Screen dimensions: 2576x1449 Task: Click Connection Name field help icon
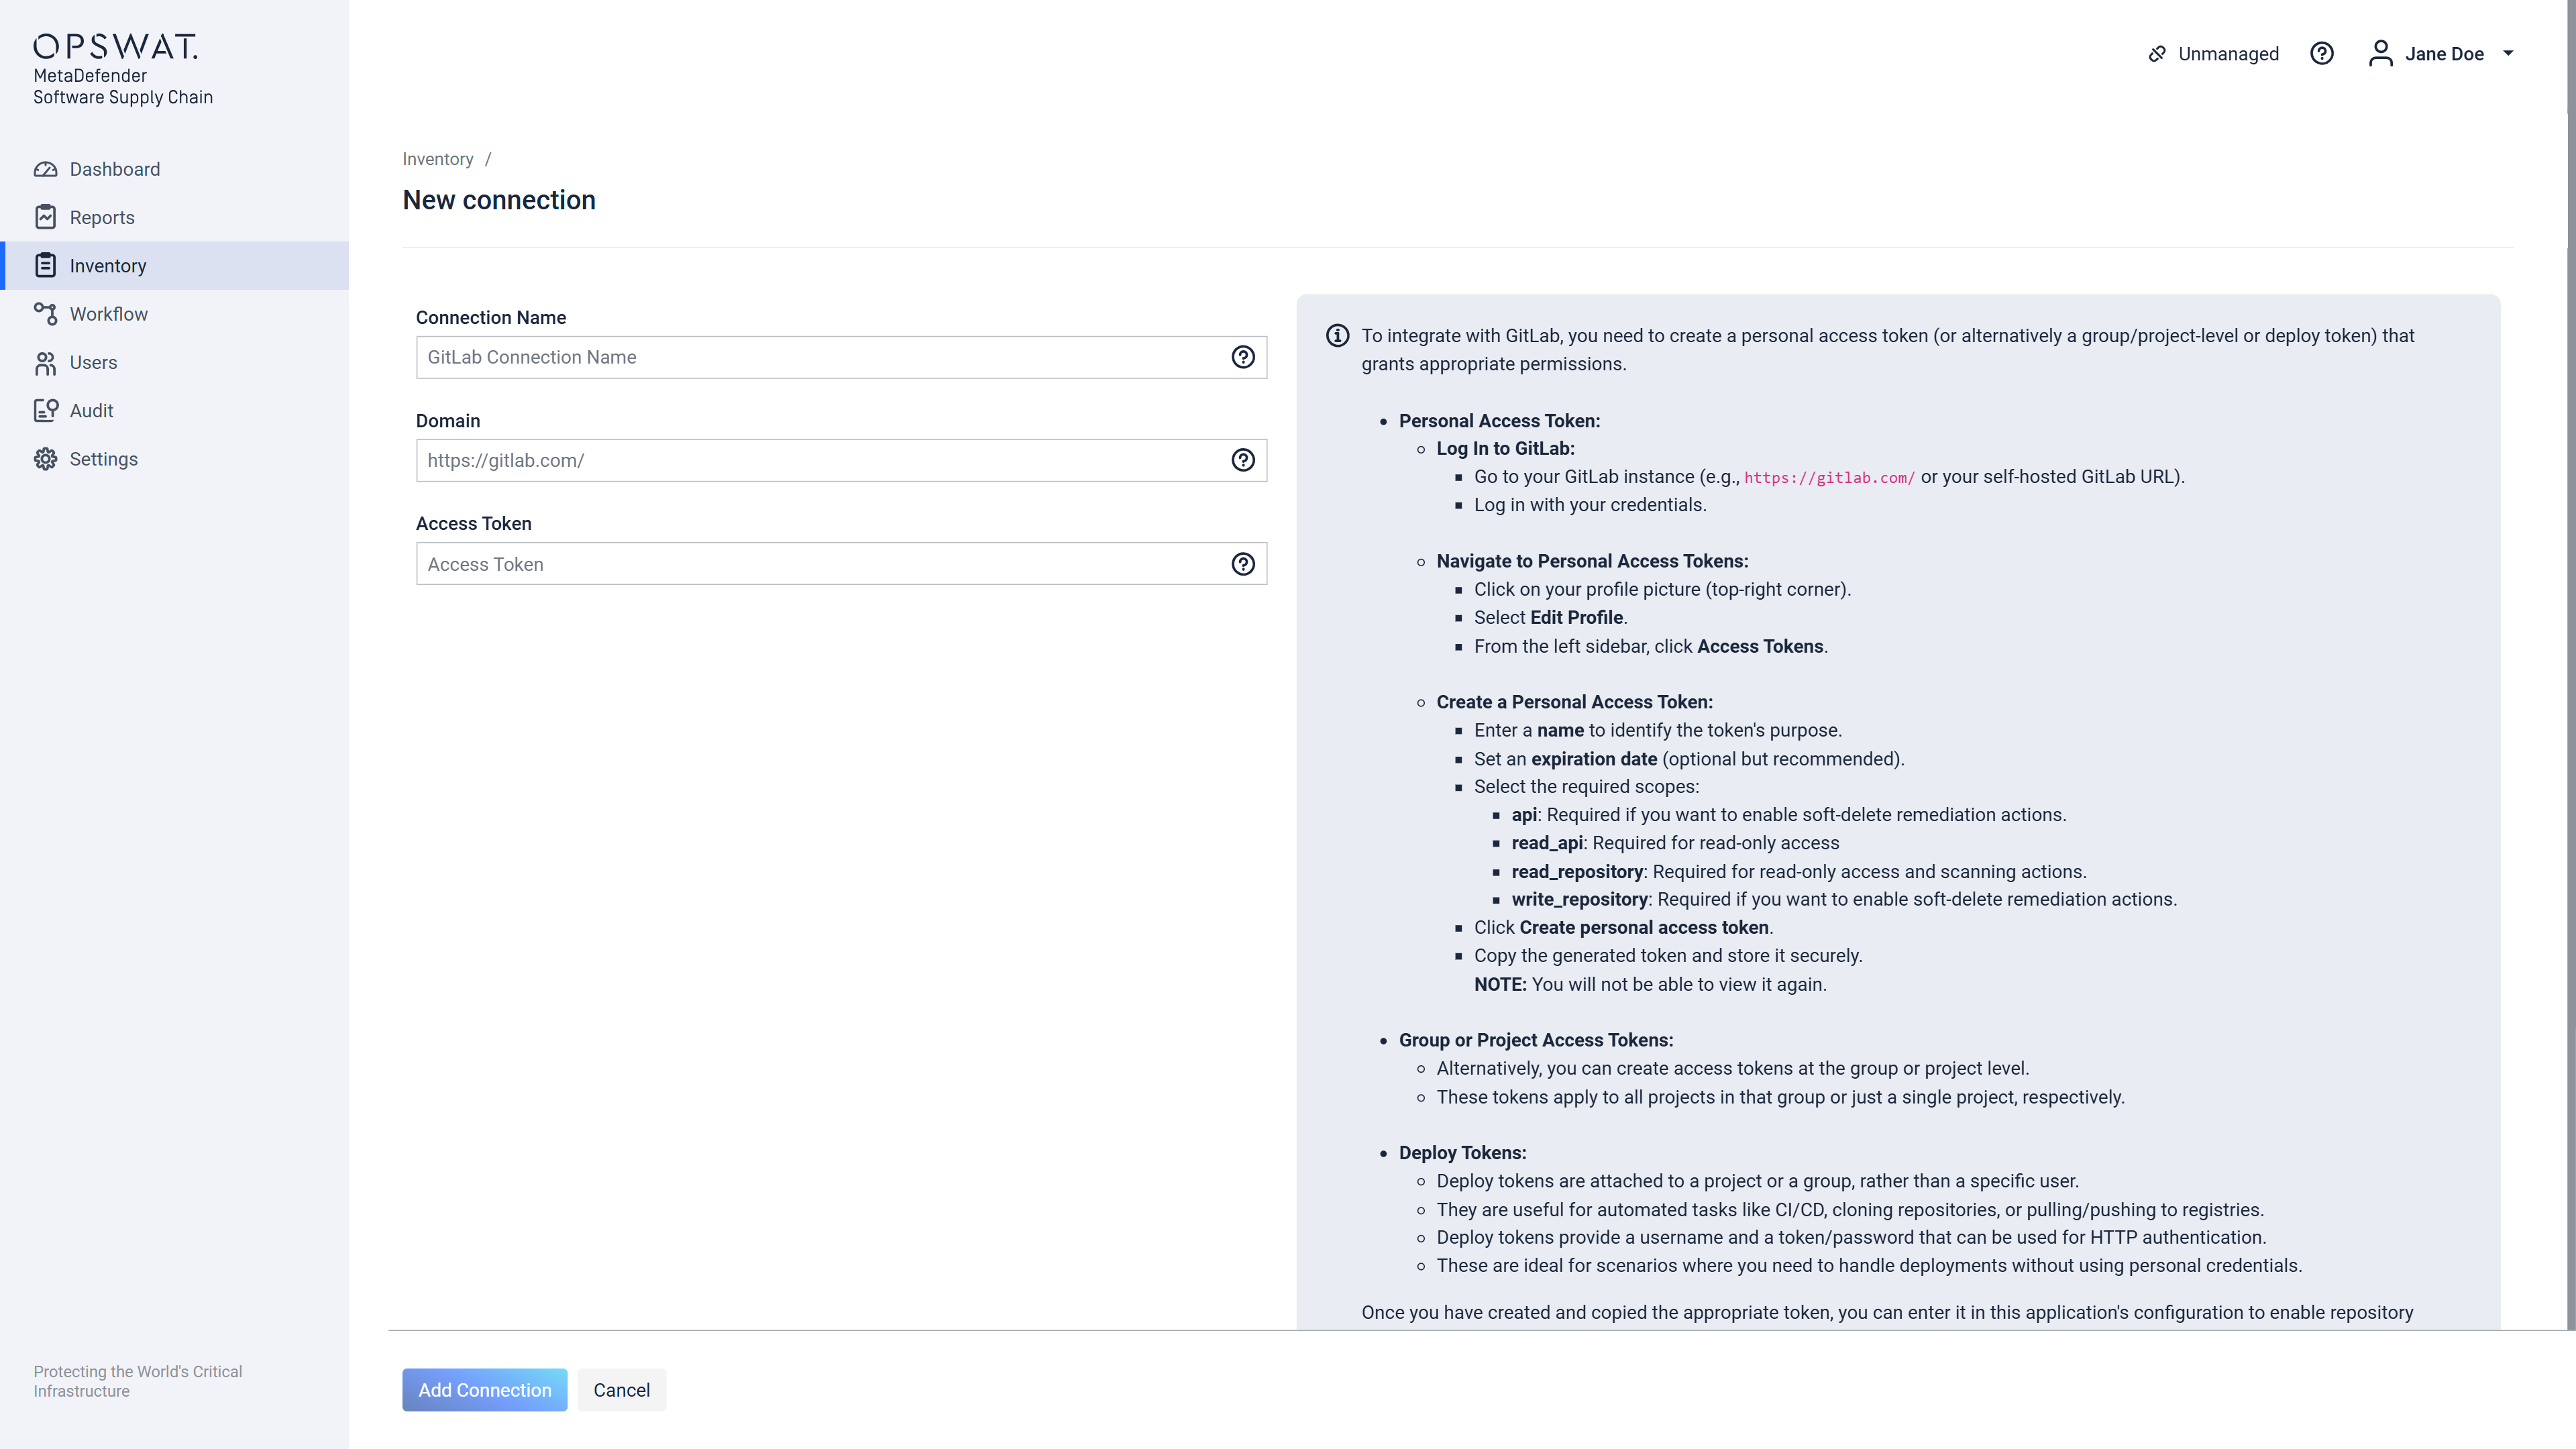pyautogui.click(x=1242, y=357)
